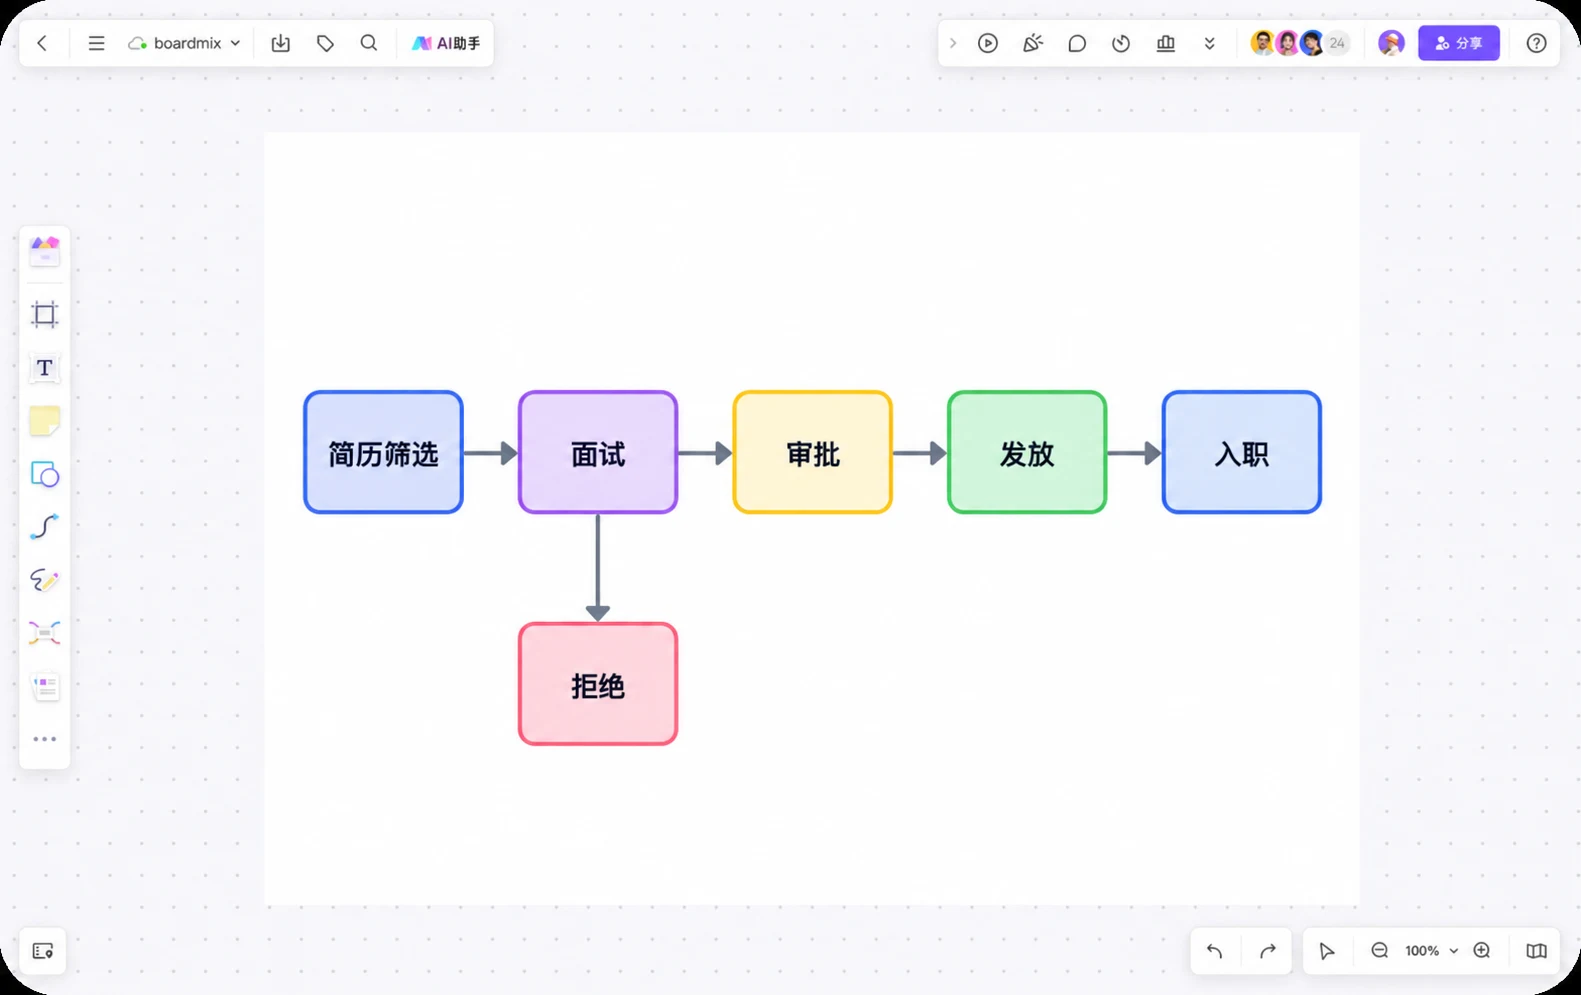Viewport: 1581px width, 995px height.
Task: Click the search magnifier icon
Action: [369, 43]
